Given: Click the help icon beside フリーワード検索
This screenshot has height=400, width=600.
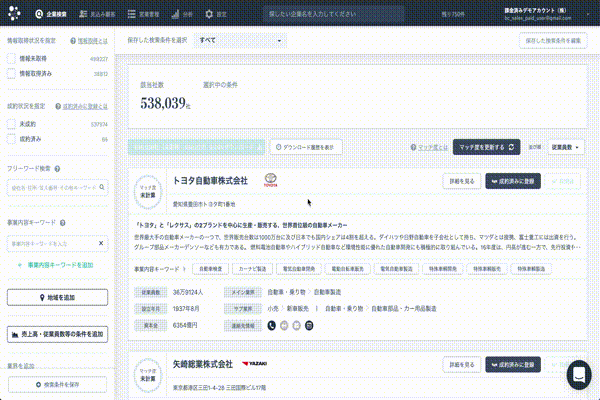Looking at the screenshot, I should click(57, 168).
